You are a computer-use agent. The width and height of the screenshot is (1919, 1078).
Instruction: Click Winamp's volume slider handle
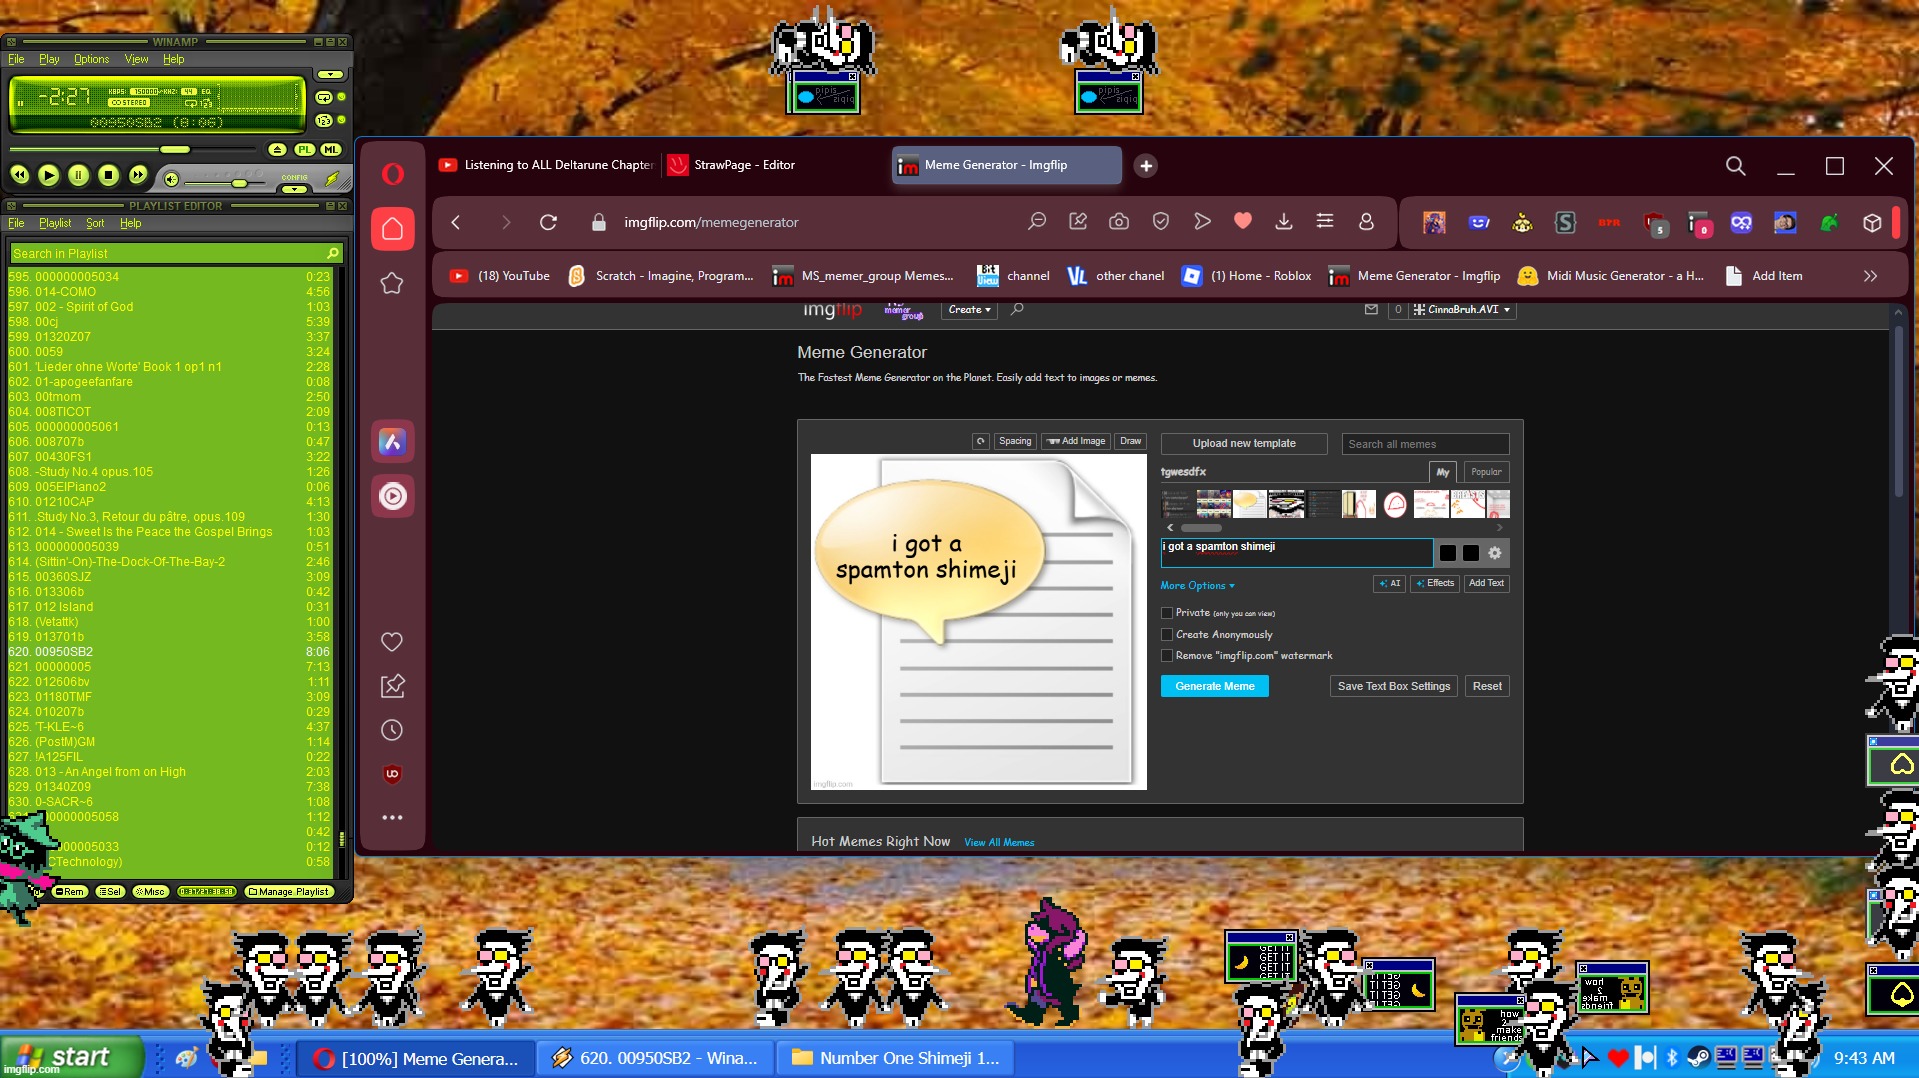(x=239, y=183)
